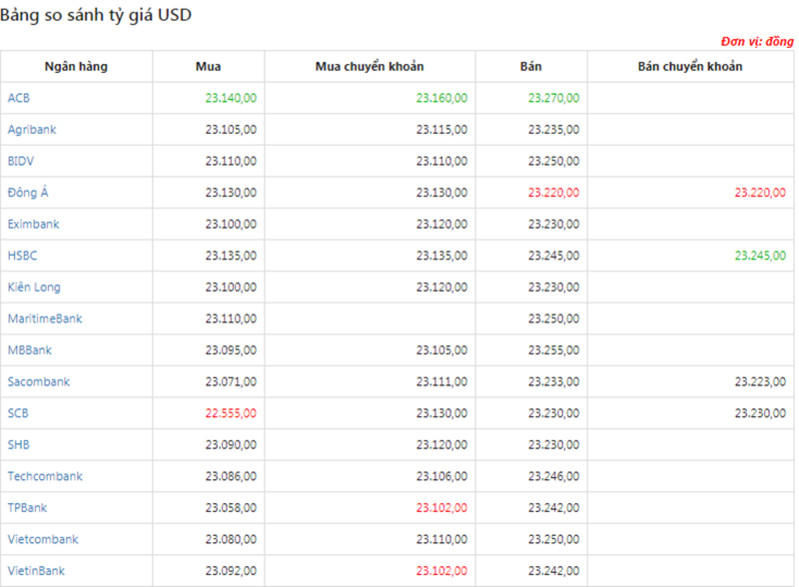Click the Bảng so sánh tỷ giá USD heading
The height and width of the screenshot is (587, 799).
(96, 15)
